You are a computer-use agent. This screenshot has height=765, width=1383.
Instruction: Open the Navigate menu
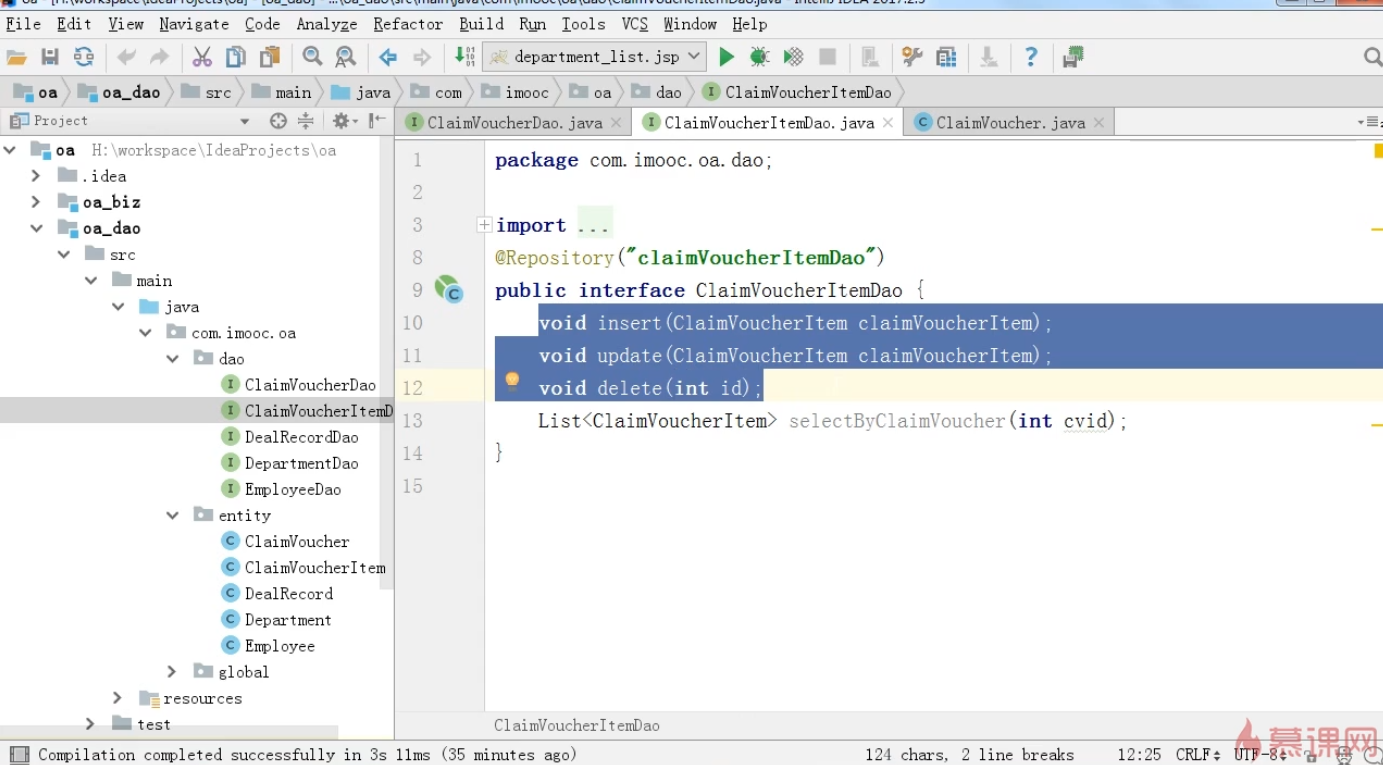(x=194, y=24)
